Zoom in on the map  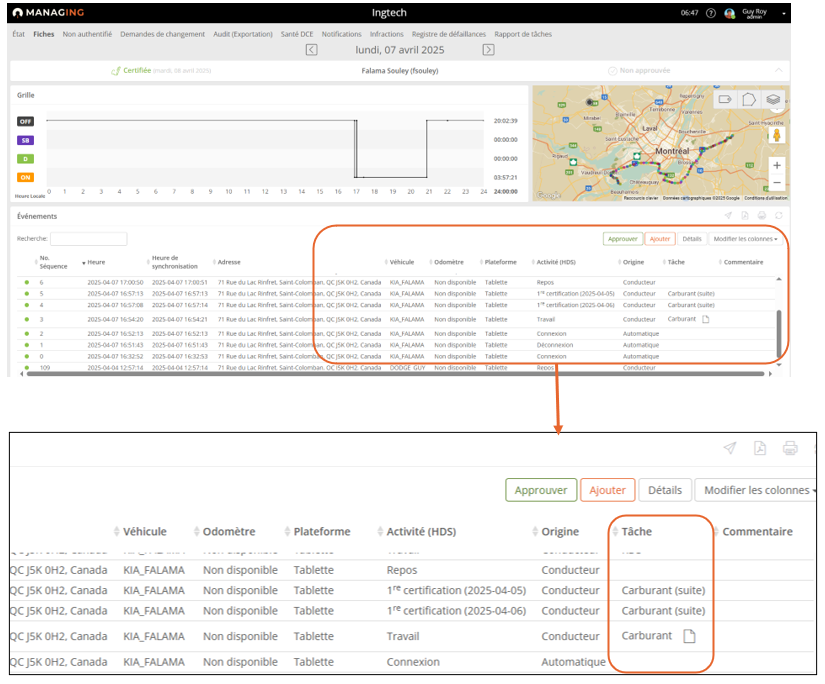[777, 165]
